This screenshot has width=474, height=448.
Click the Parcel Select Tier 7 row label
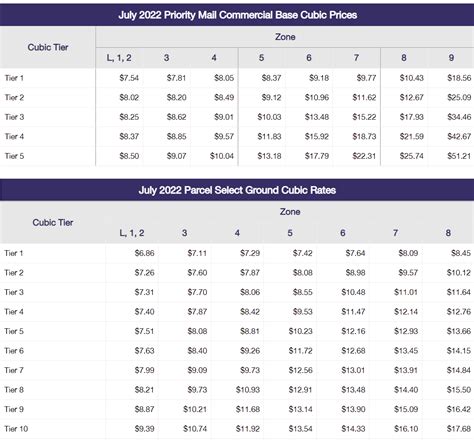click(x=14, y=370)
